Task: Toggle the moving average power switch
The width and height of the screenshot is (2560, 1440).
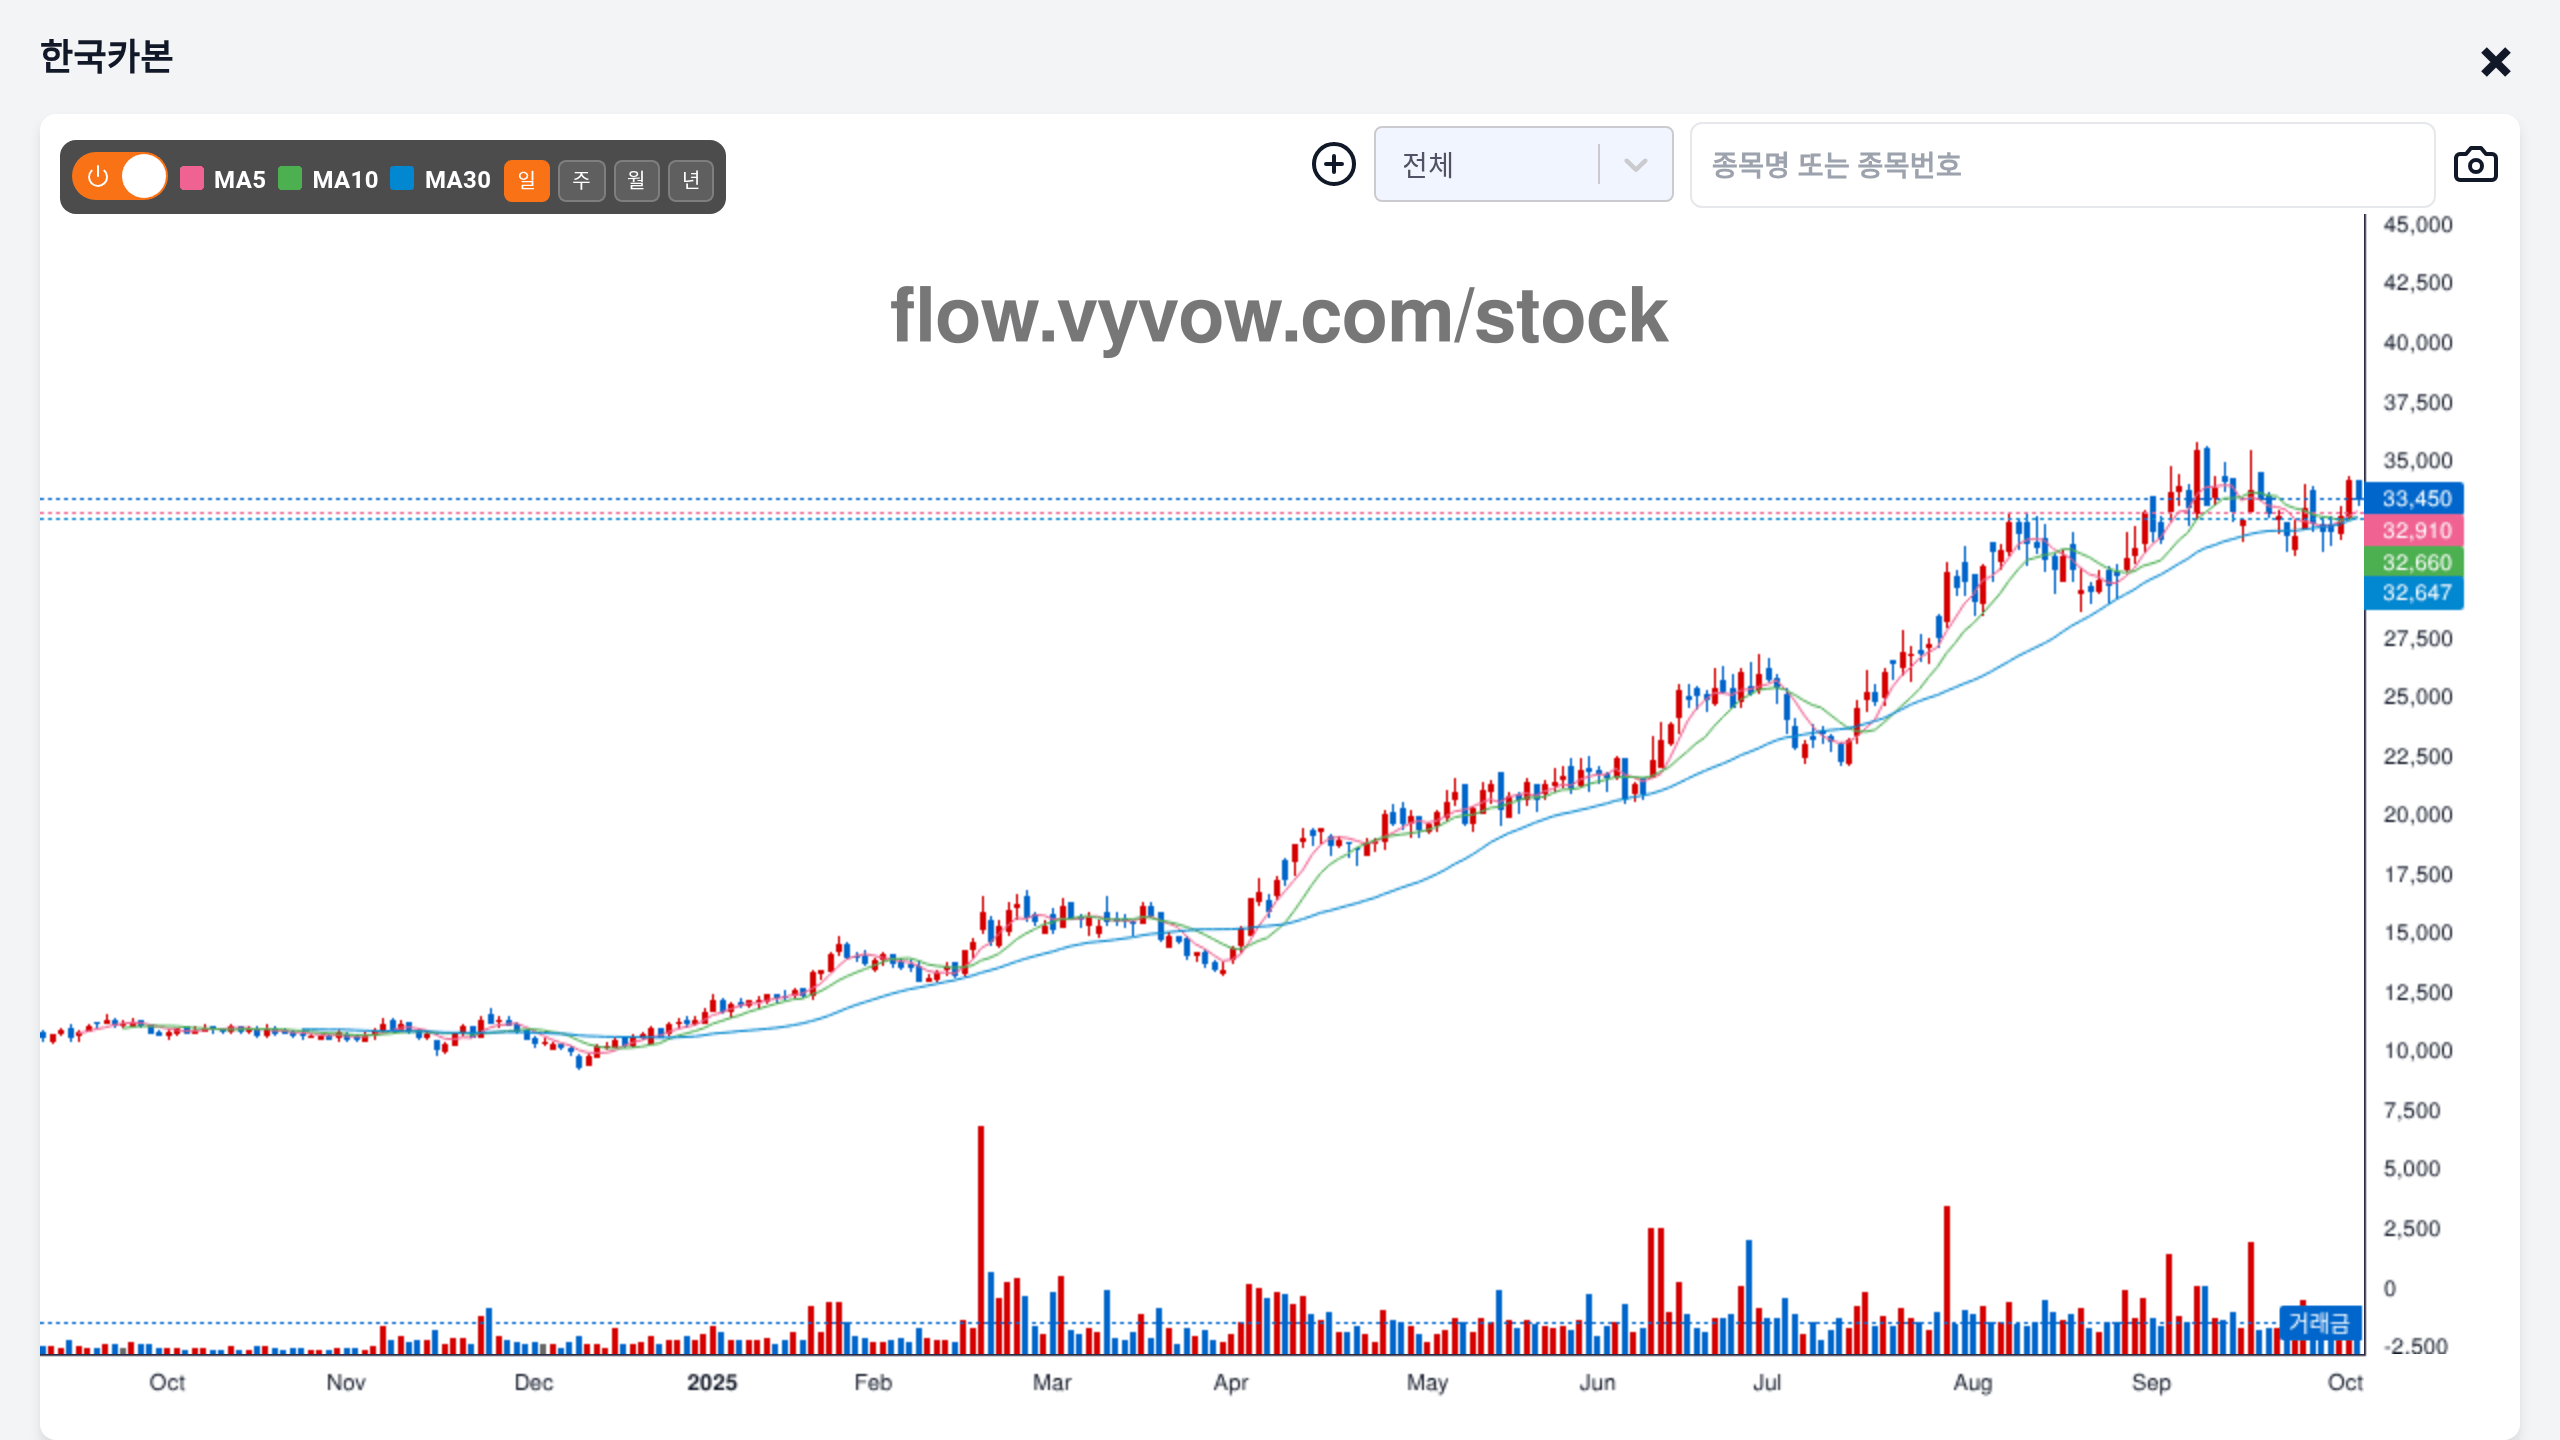Action: [120, 177]
